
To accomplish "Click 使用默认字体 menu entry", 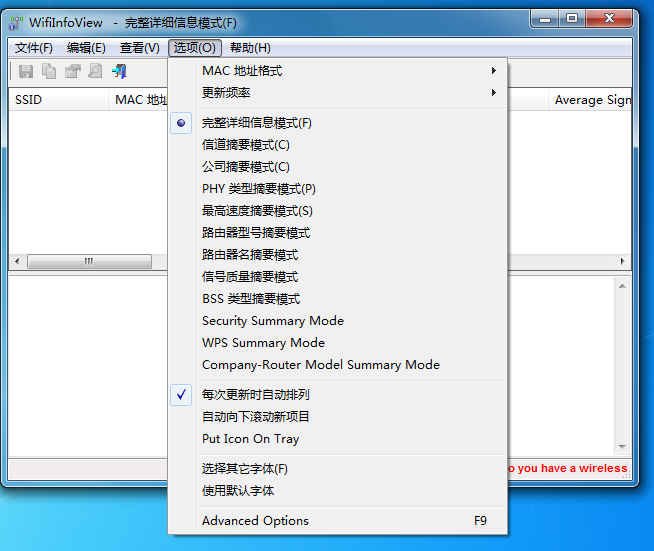I will click(x=338, y=491).
